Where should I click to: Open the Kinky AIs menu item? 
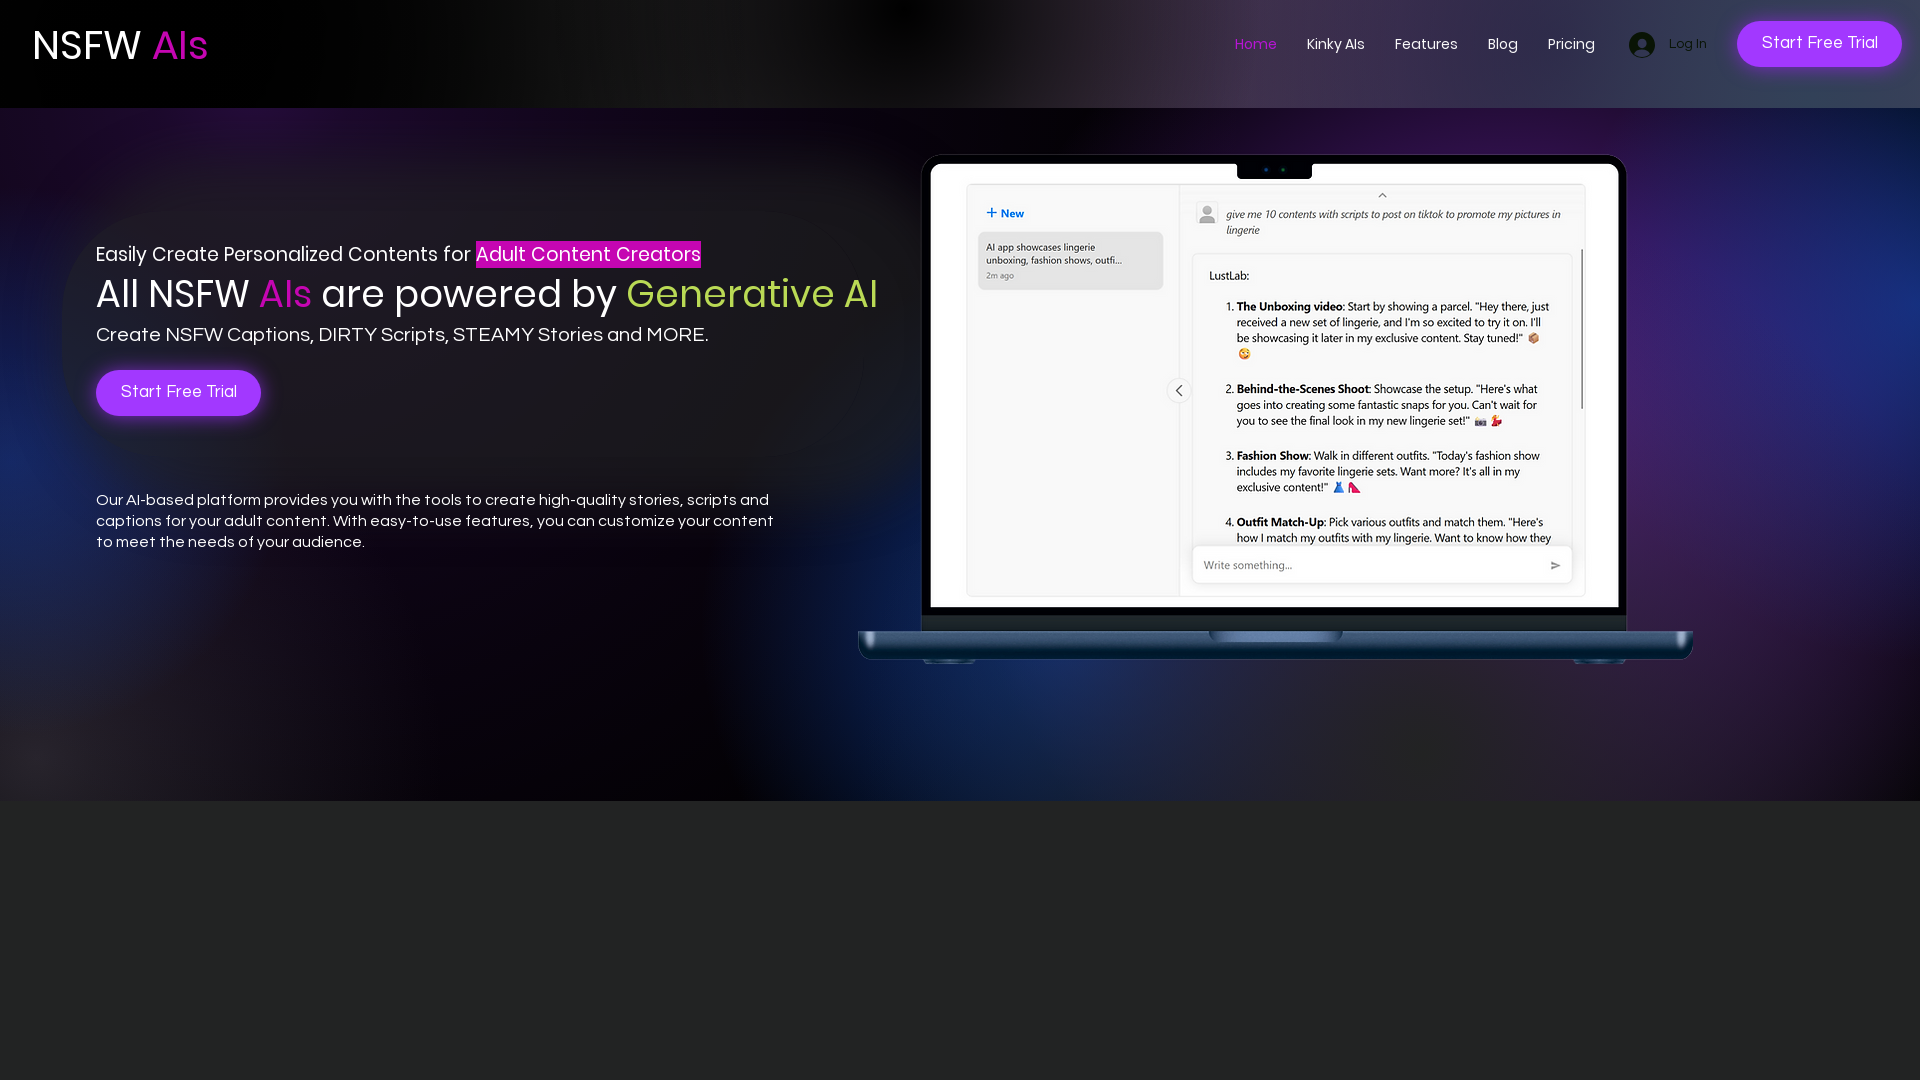tap(1335, 44)
